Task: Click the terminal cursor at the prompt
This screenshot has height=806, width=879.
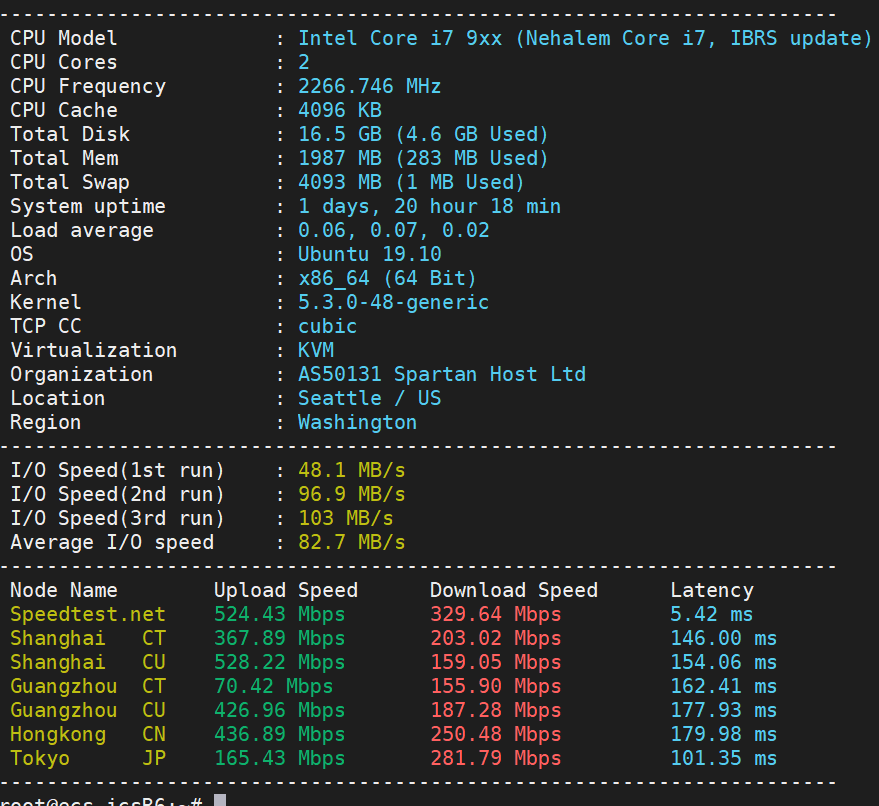Action: pyautogui.click(x=220, y=801)
